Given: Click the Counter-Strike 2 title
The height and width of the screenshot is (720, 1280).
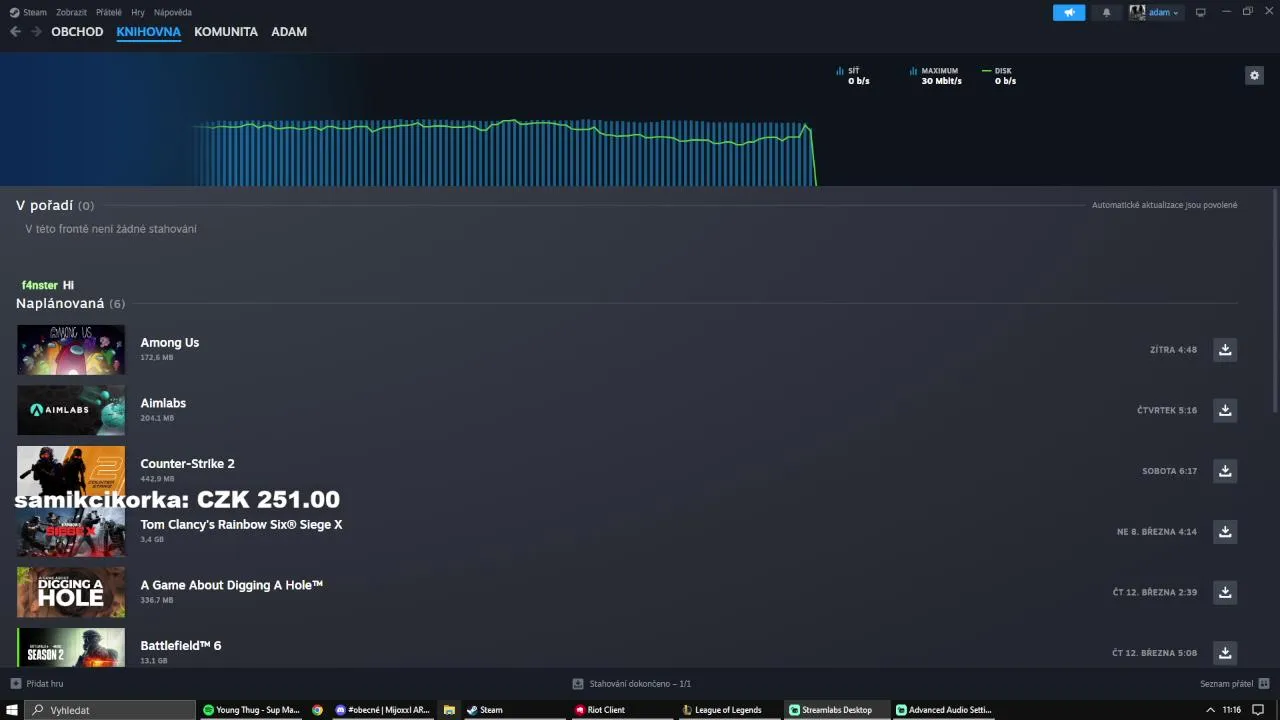Looking at the screenshot, I should point(187,463).
